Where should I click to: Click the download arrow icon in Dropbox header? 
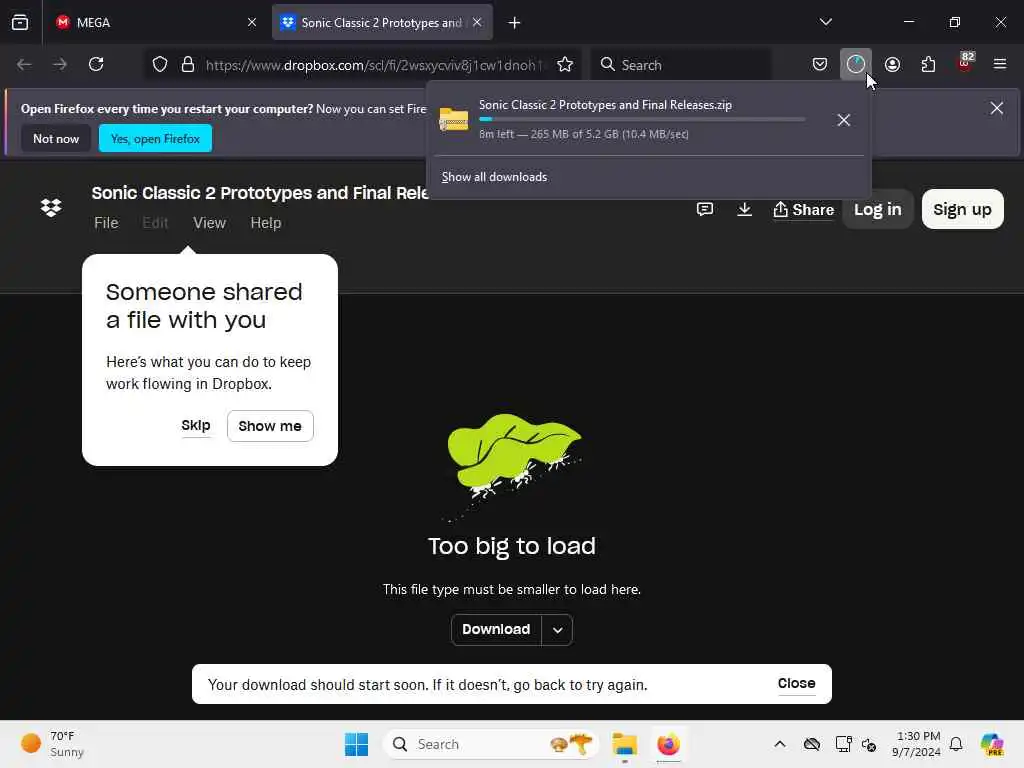point(744,209)
